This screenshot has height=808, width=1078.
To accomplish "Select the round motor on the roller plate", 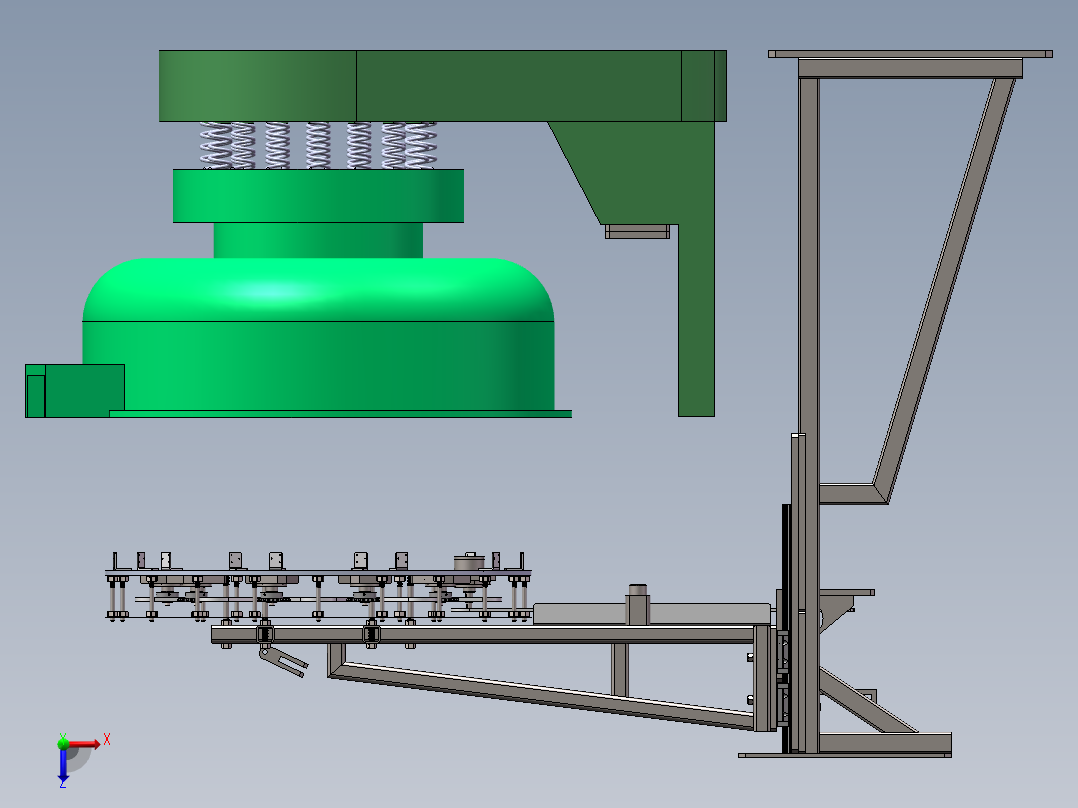I will (470, 561).
